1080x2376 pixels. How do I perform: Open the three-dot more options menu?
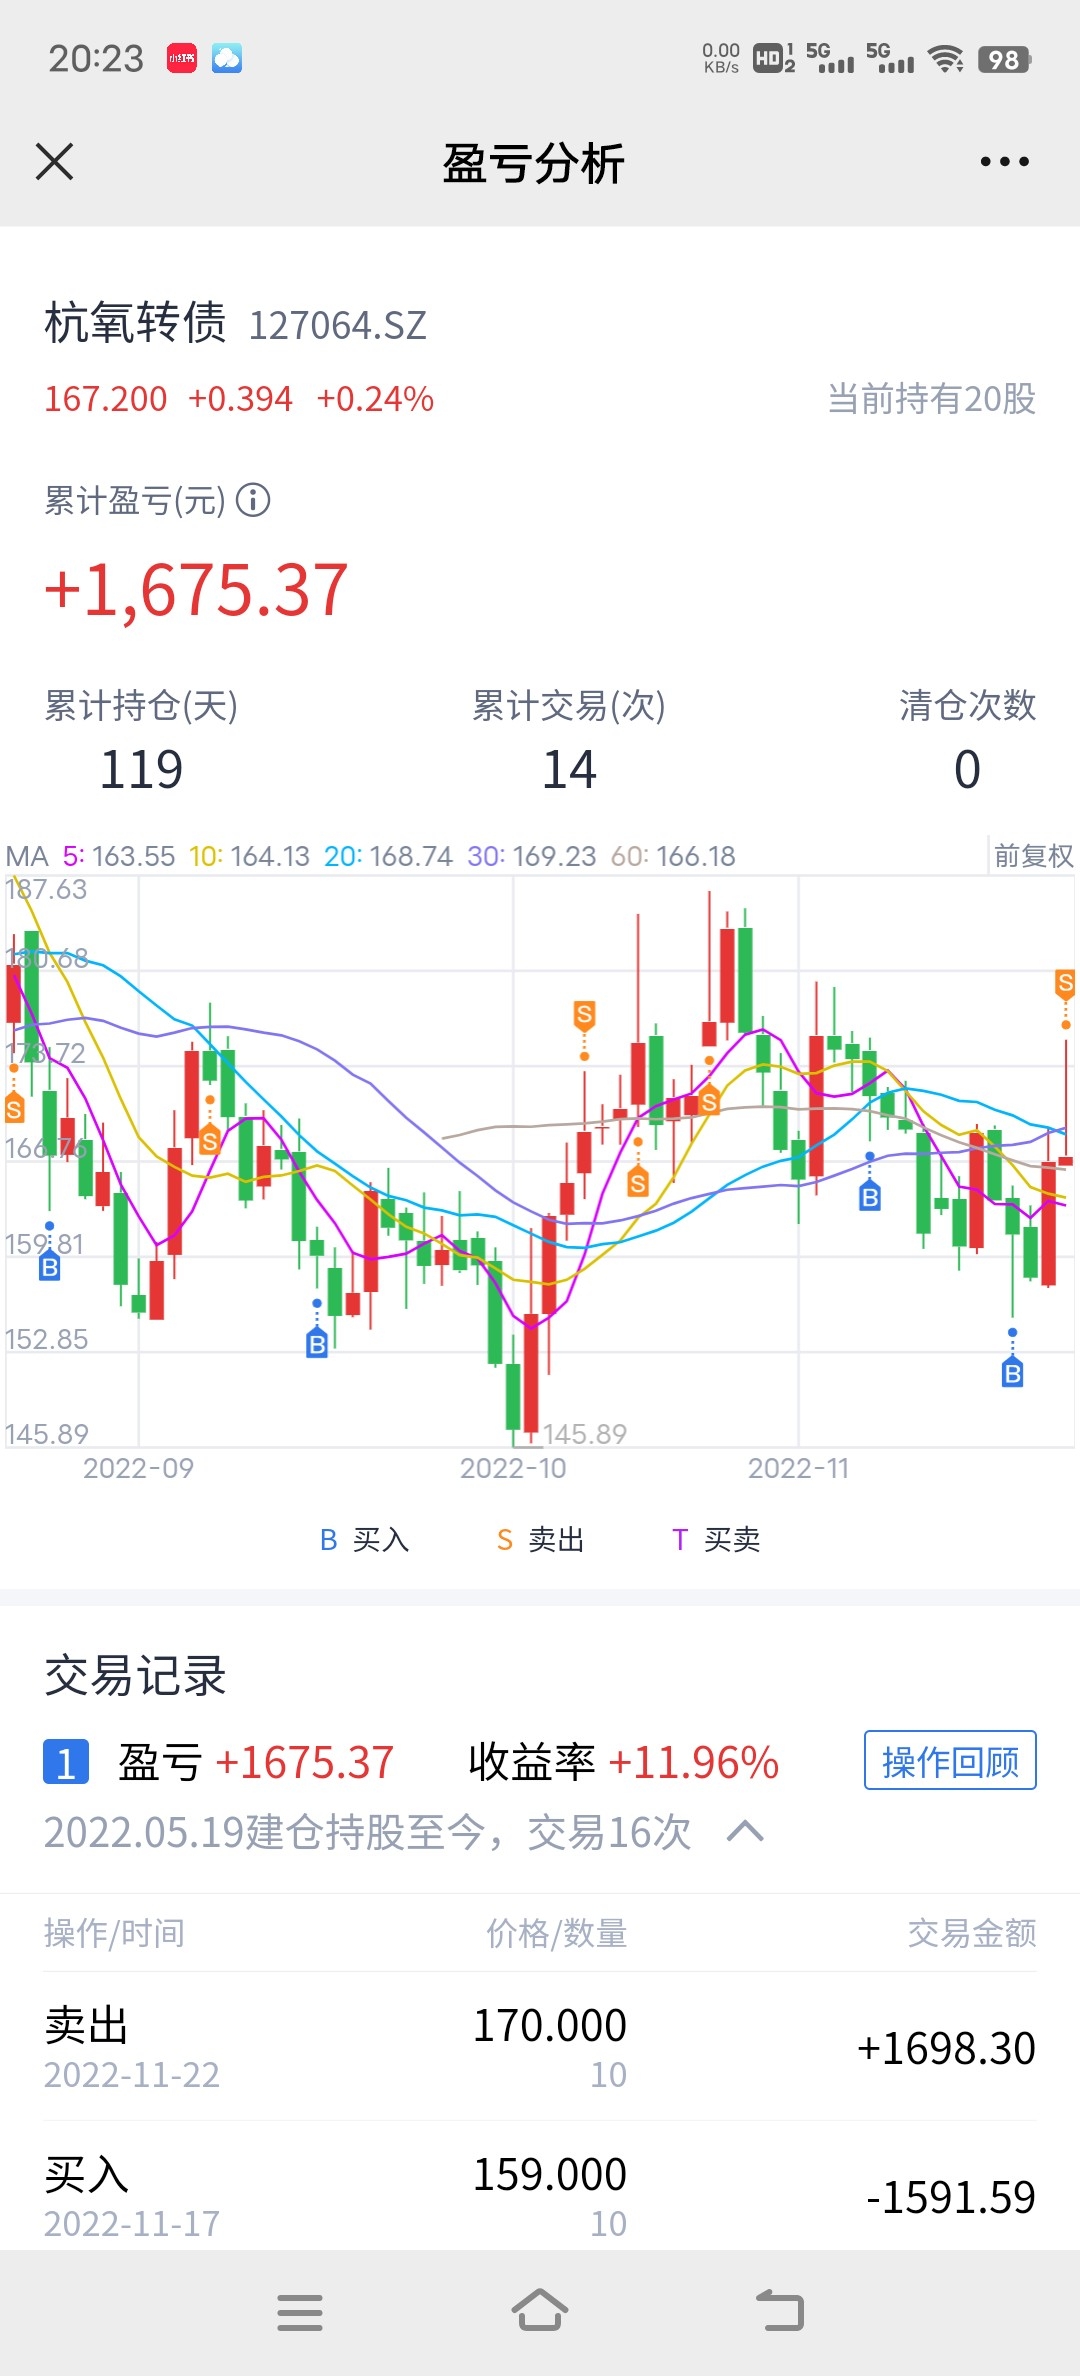(x=1004, y=162)
